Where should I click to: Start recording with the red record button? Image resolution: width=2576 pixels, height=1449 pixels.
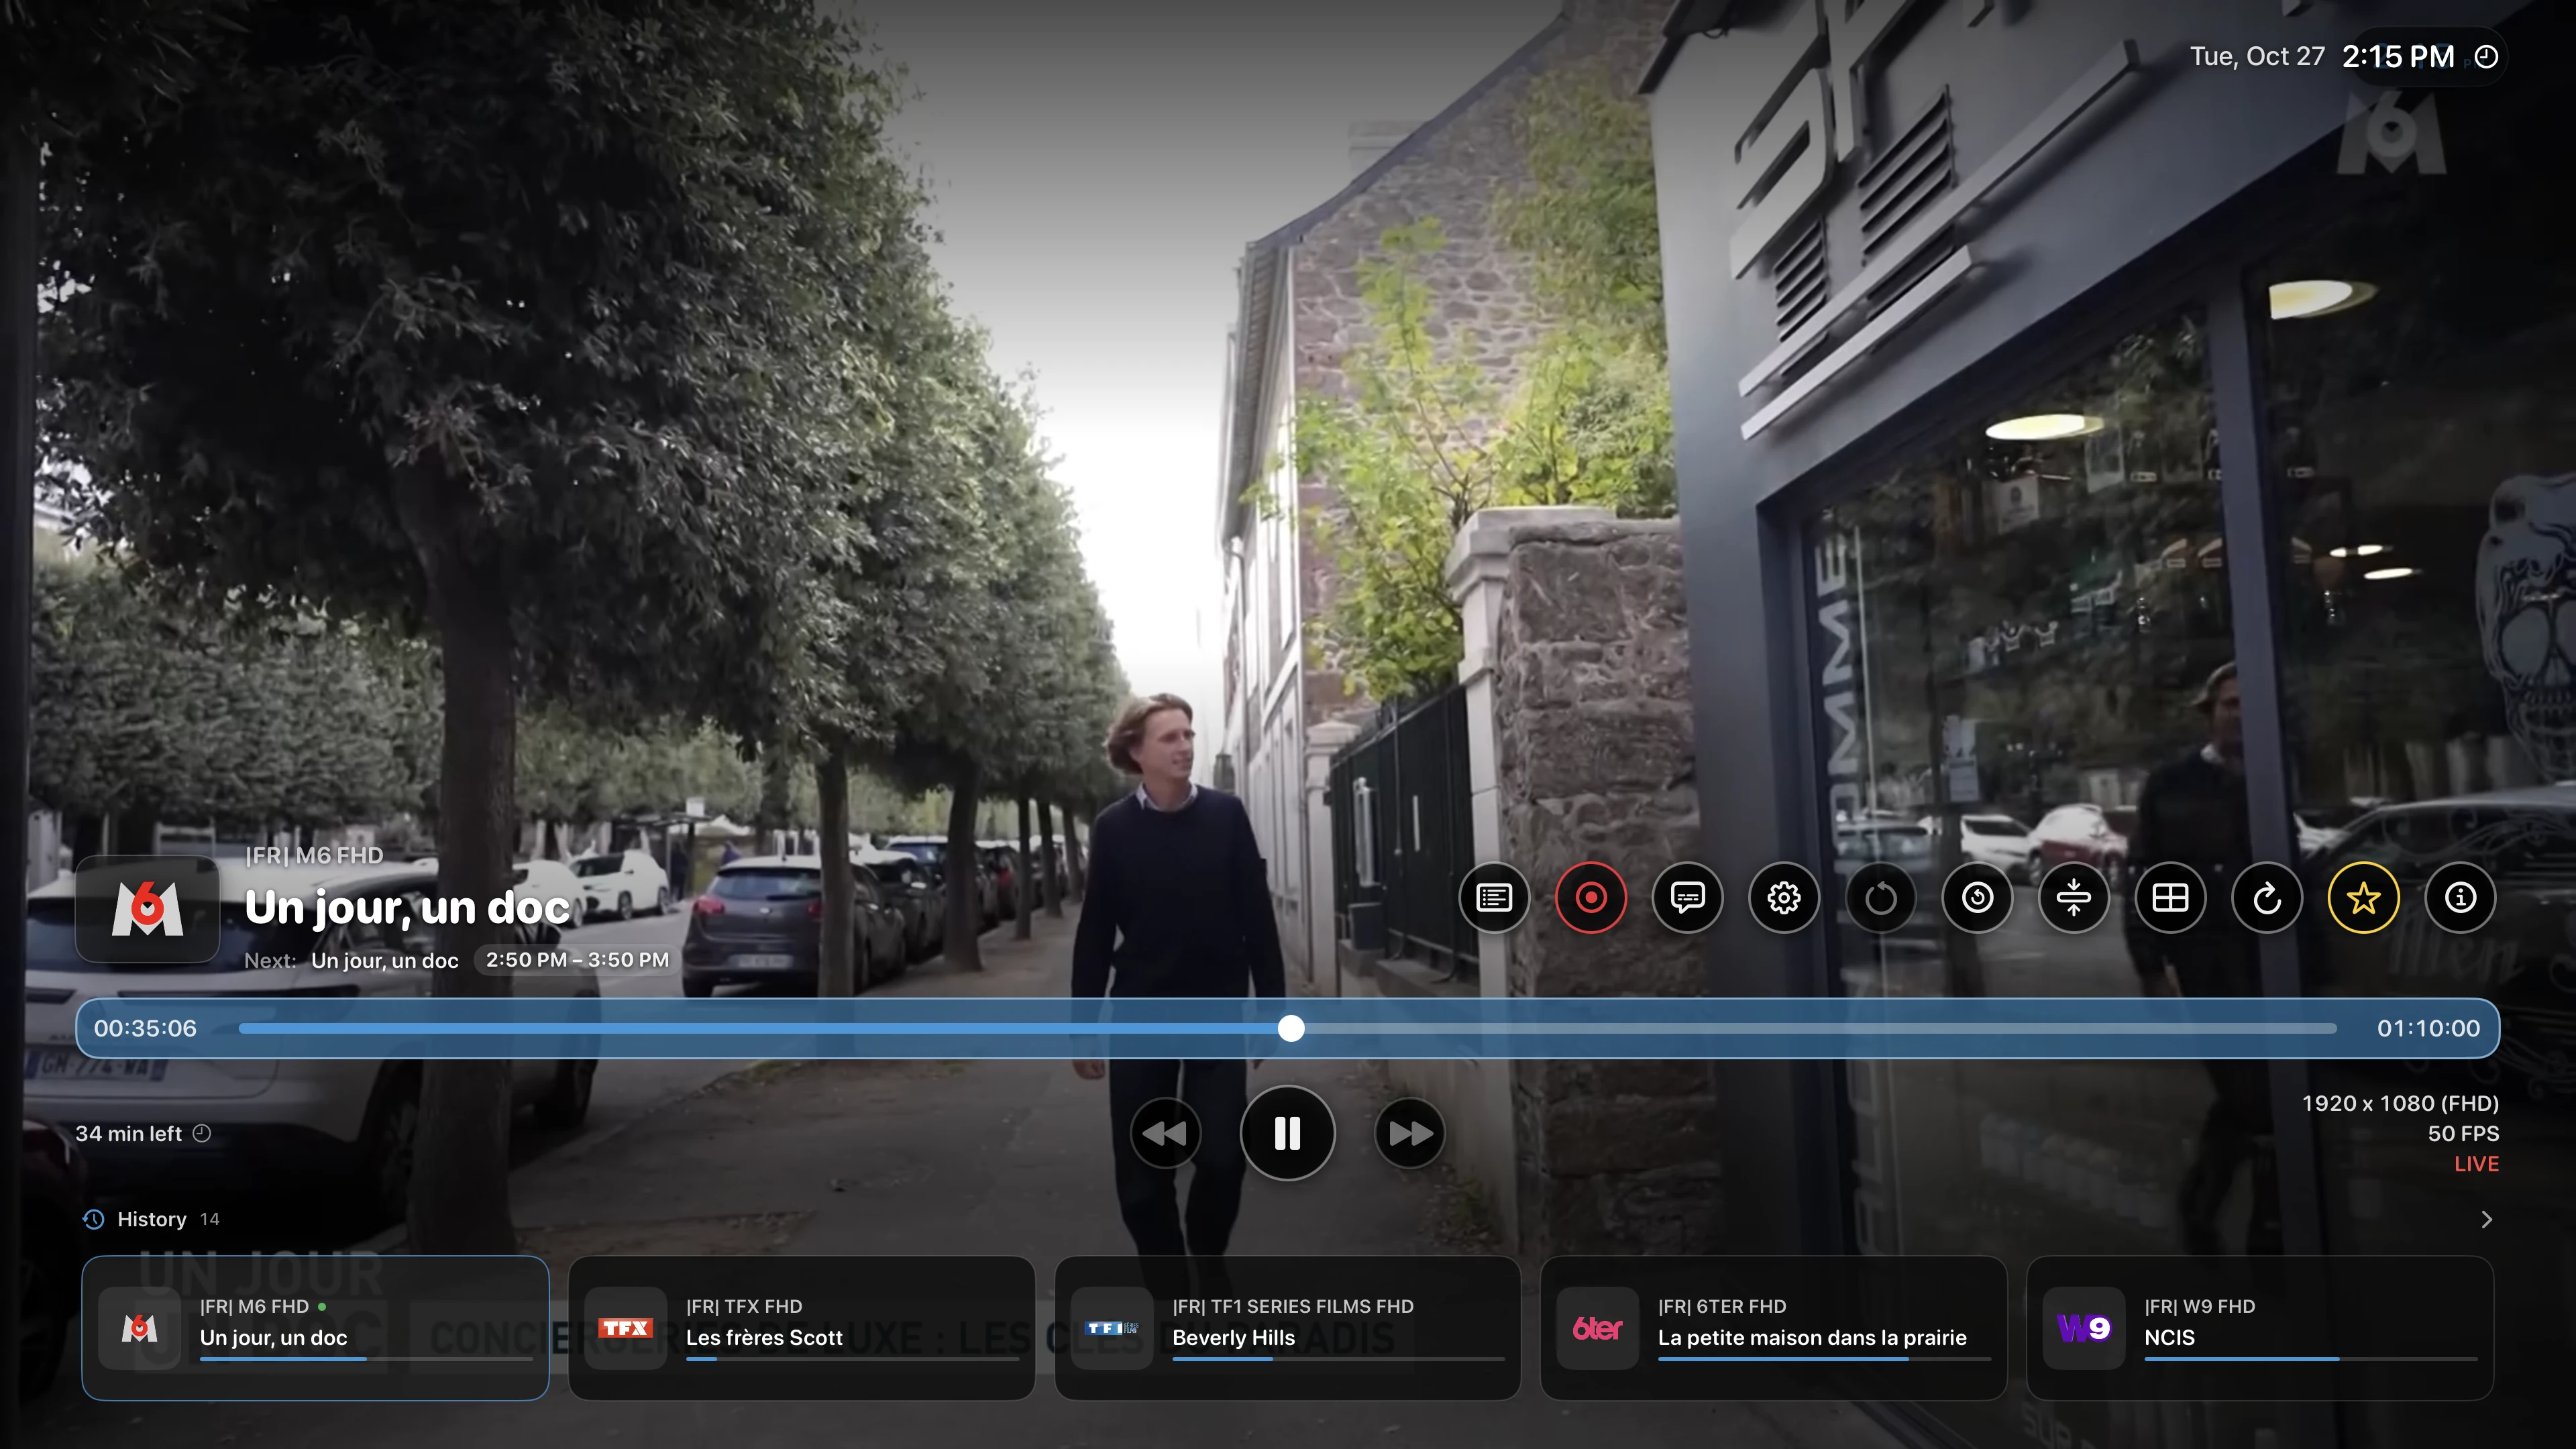coord(1591,898)
